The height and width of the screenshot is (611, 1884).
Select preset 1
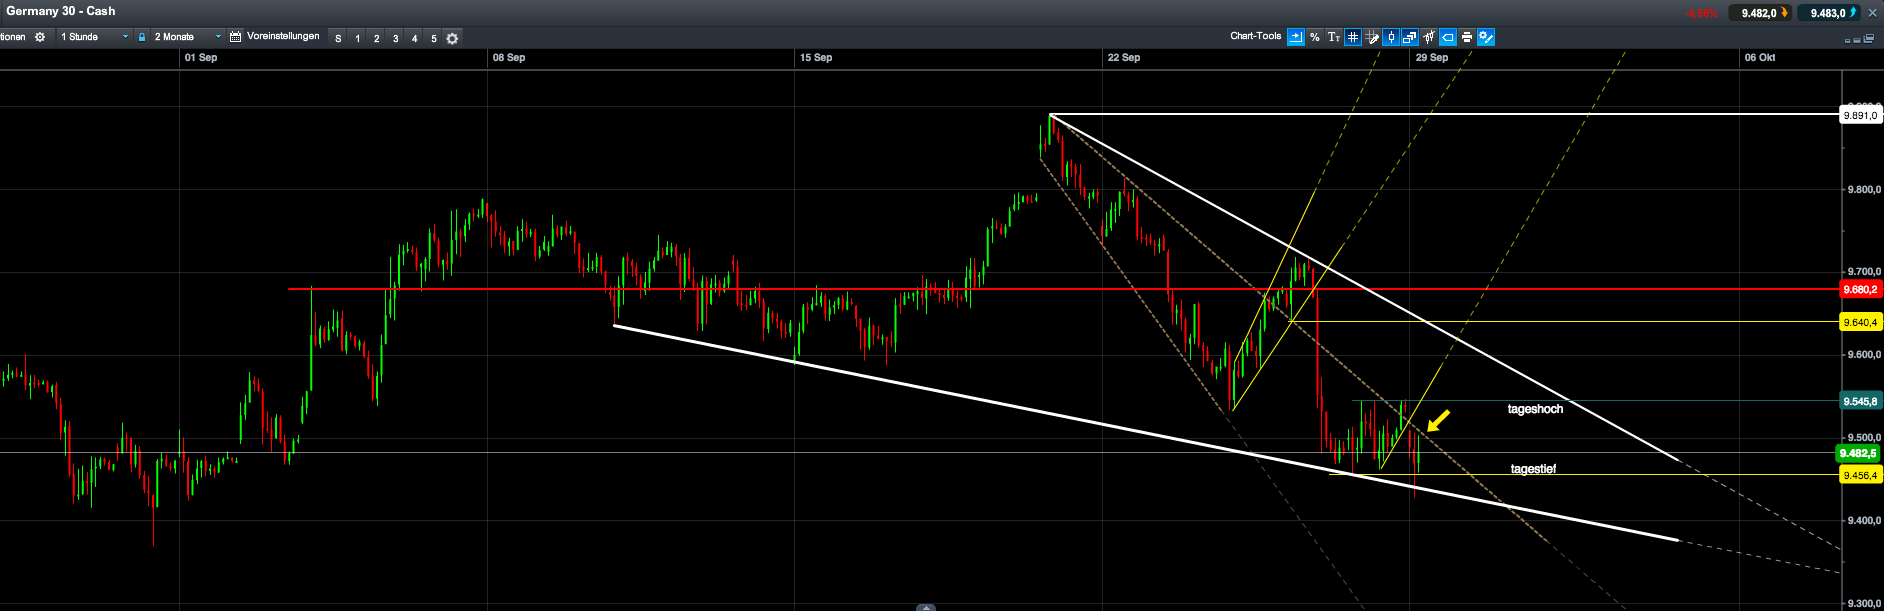pos(357,38)
